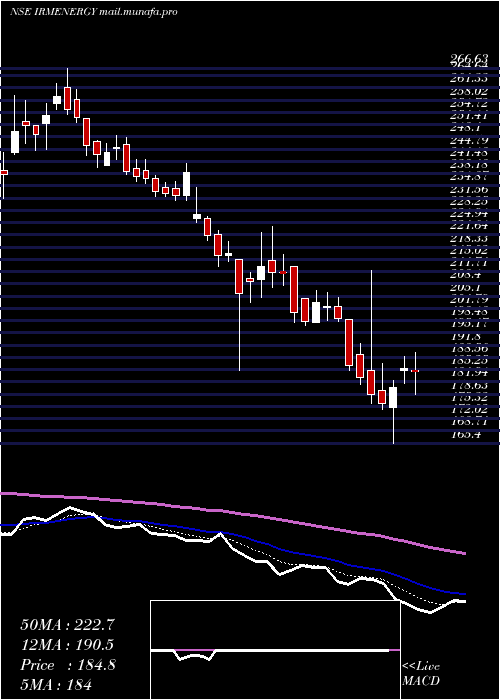Click the 181.94 price axis label
This screenshot has width=500, height=700.
pos(468,373)
